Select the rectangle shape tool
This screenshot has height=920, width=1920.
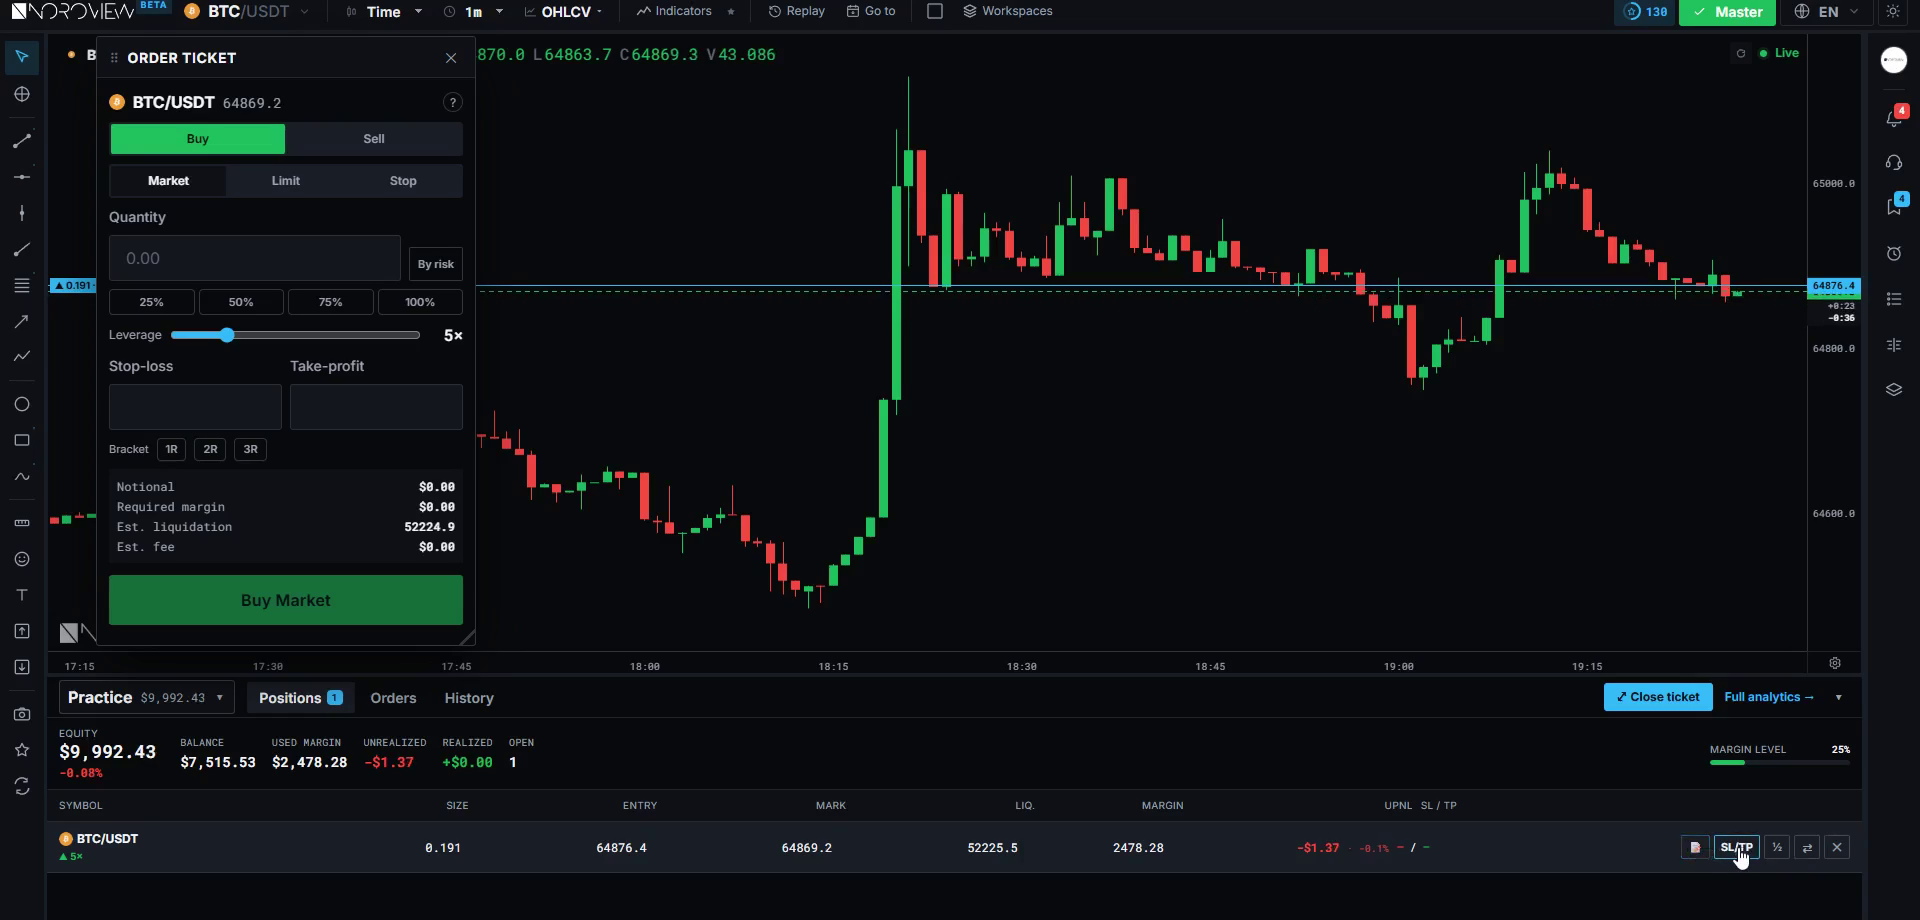22,440
